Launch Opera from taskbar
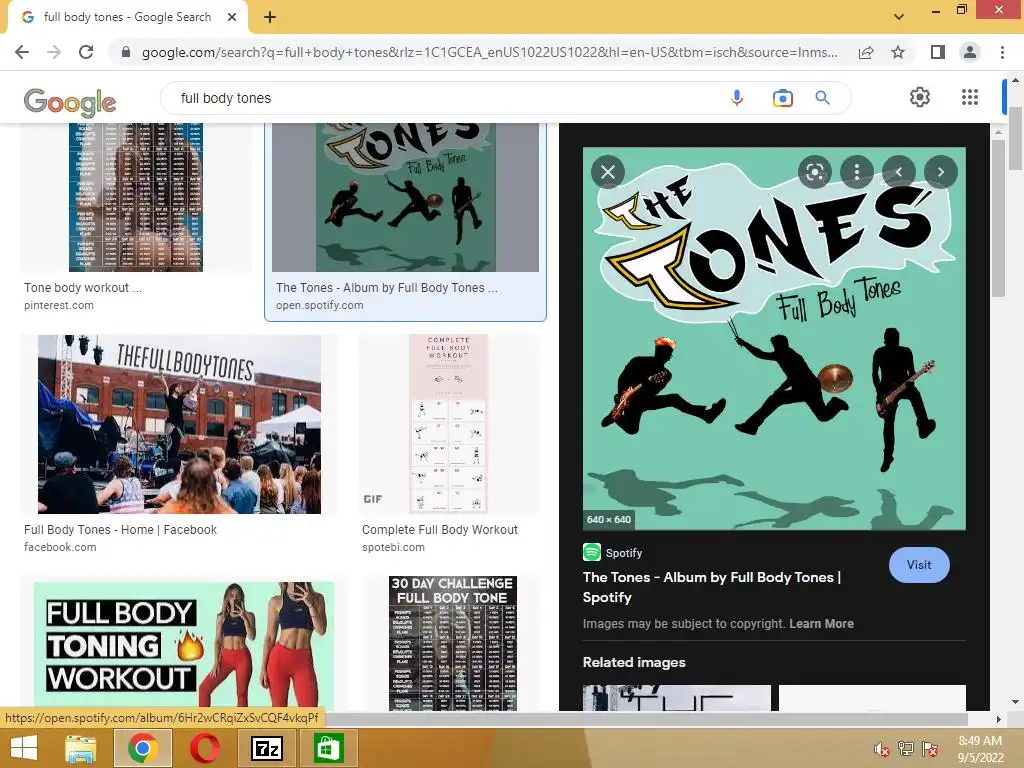 pyautogui.click(x=204, y=748)
